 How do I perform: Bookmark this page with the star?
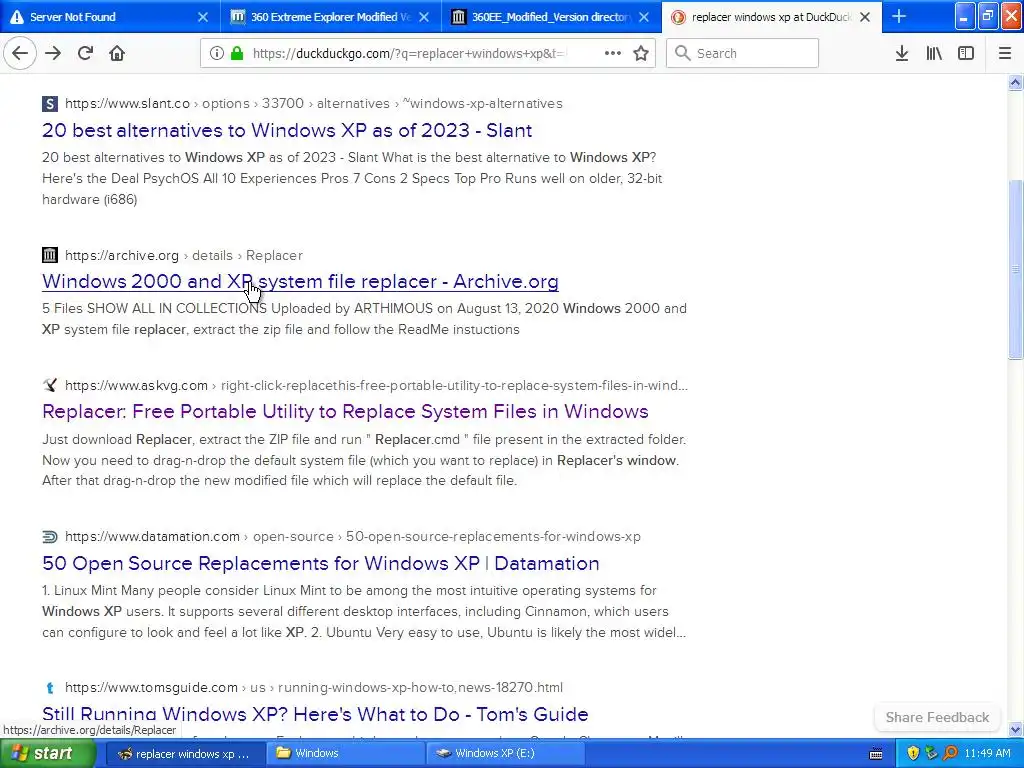(x=641, y=53)
